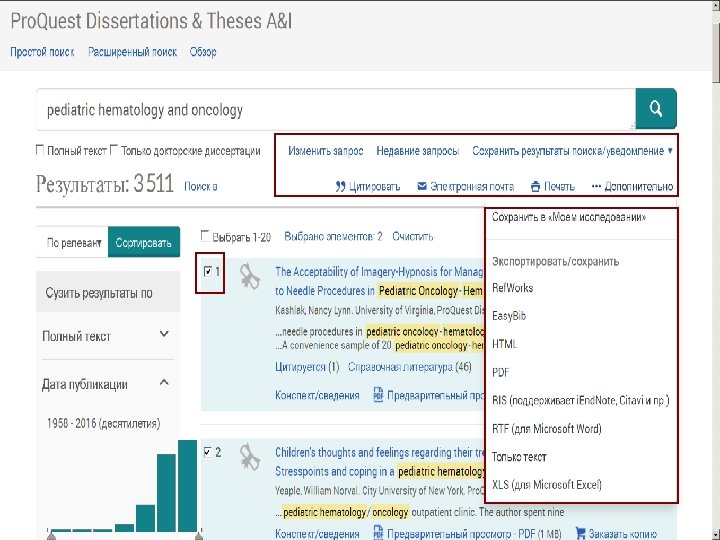This screenshot has height=540, width=720.
Task: Click the Email envelope icon
Action: pyautogui.click(x=422, y=186)
